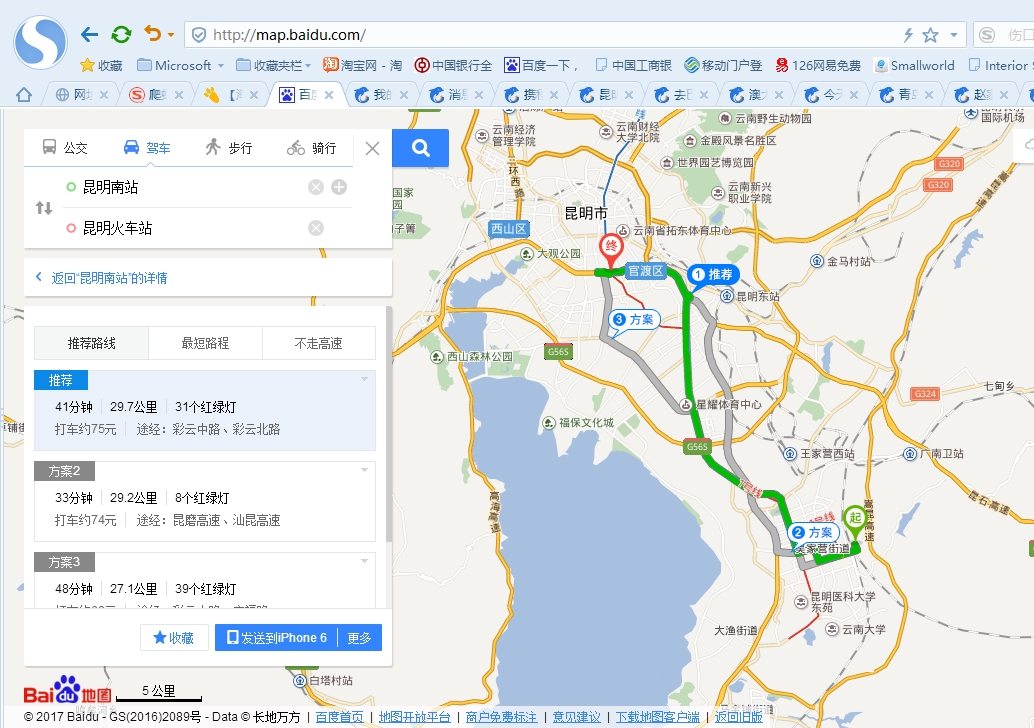Reload the page with the green refresh icon

click(x=121, y=34)
